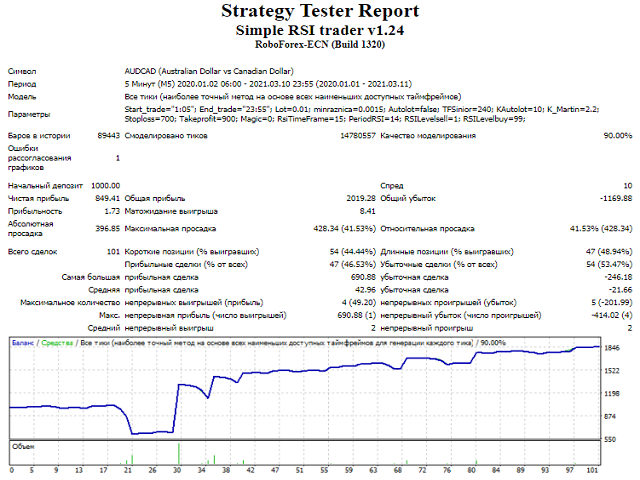Click the "Убыточные сделки (% от всех)" label
Image resolution: width=640 pixels, height=480 pixels.
pyautogui.click(x=439, y=265)
